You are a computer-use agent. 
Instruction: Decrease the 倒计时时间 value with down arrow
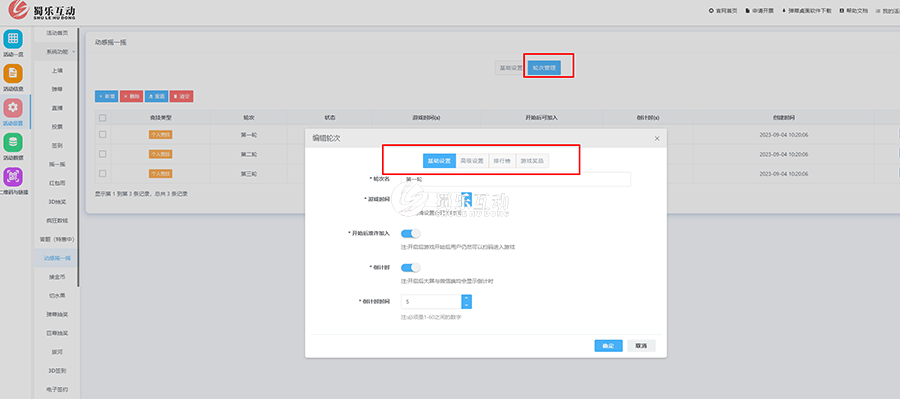(x=467, y=305)
